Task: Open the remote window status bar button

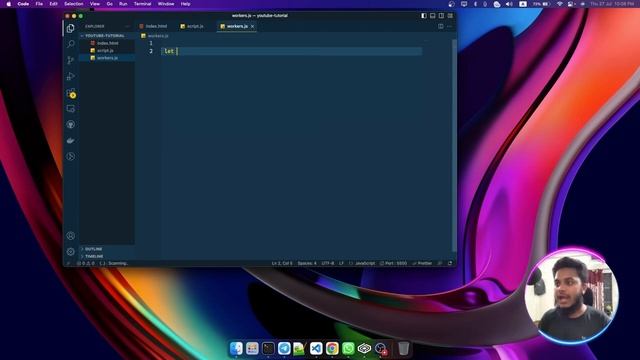Action: tap(69, 263)
